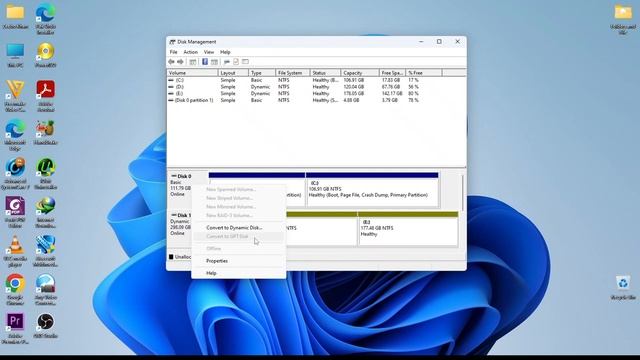Click the 142.17 GB free space cell
Screen dimensions: 640x360
pos(392,93)
